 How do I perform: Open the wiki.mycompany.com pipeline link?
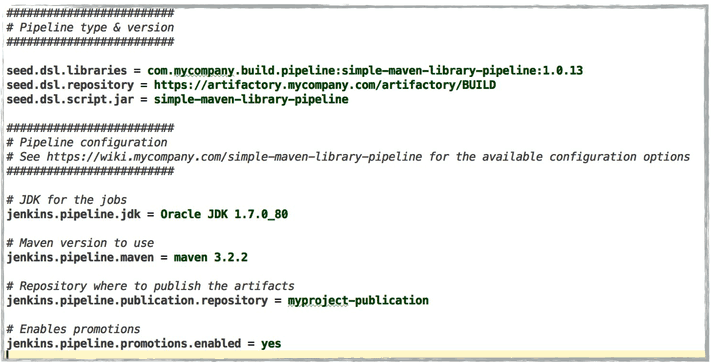click(x=234, y=157)
